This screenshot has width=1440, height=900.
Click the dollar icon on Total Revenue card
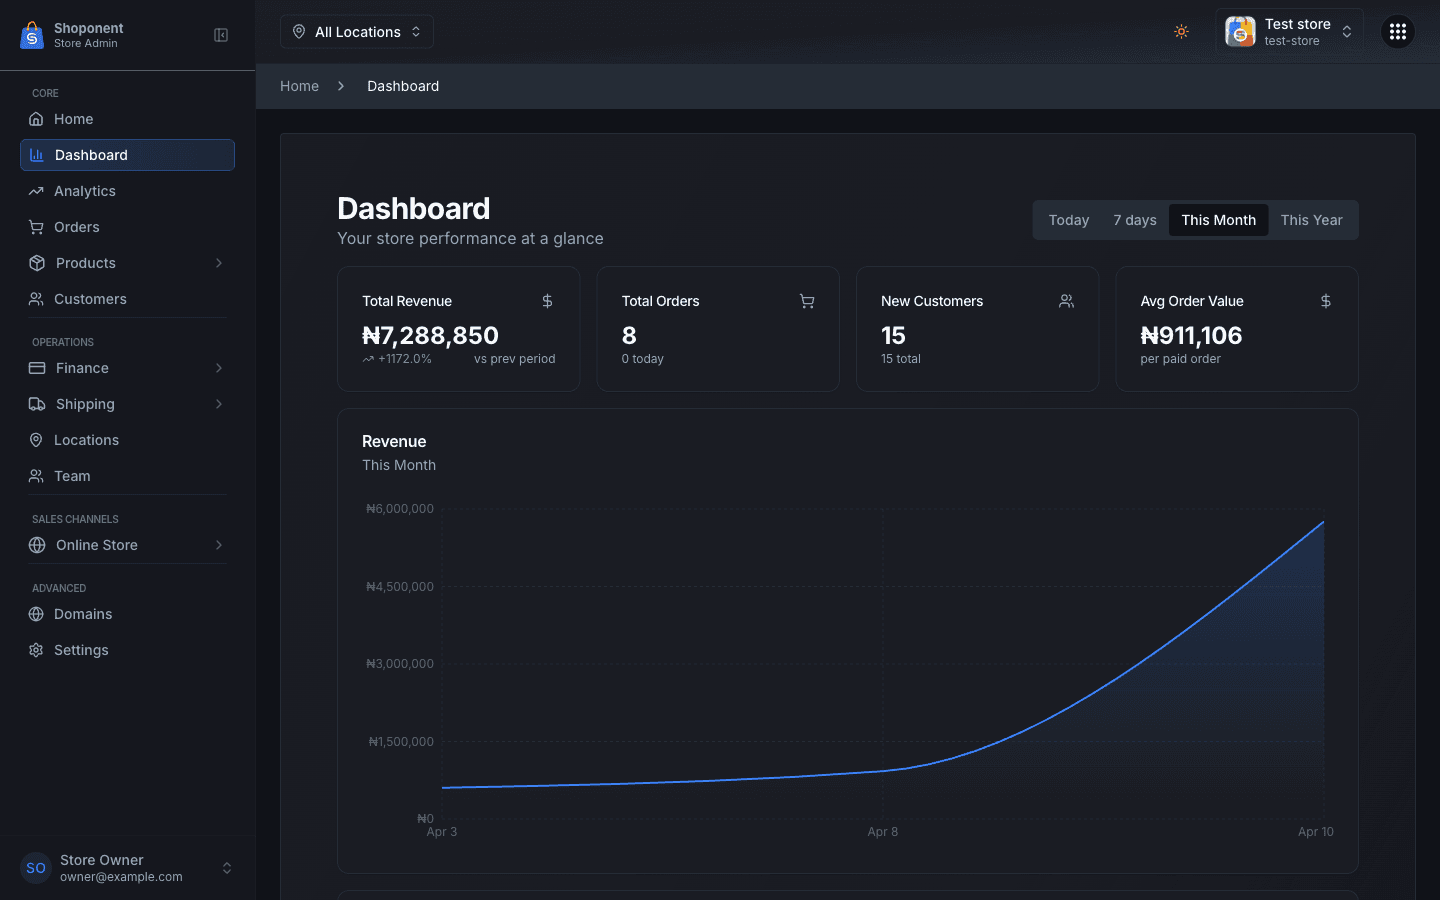pyautogui.click(x=547, y=301)
